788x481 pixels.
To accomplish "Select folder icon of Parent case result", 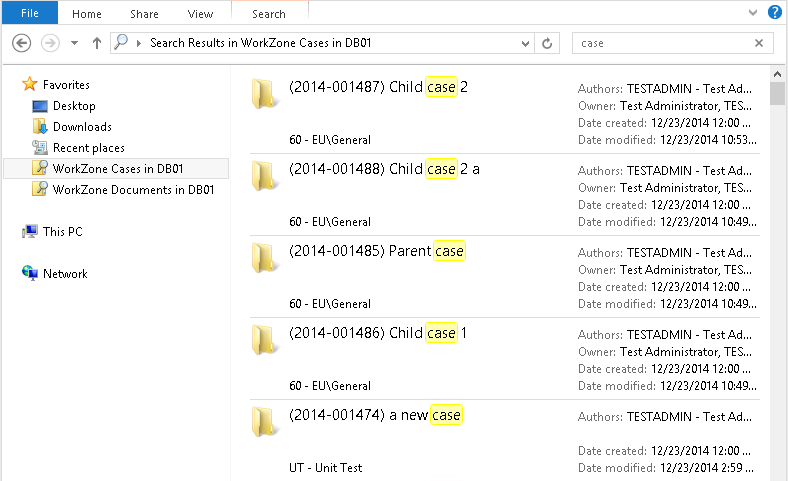I will [264, 258].
